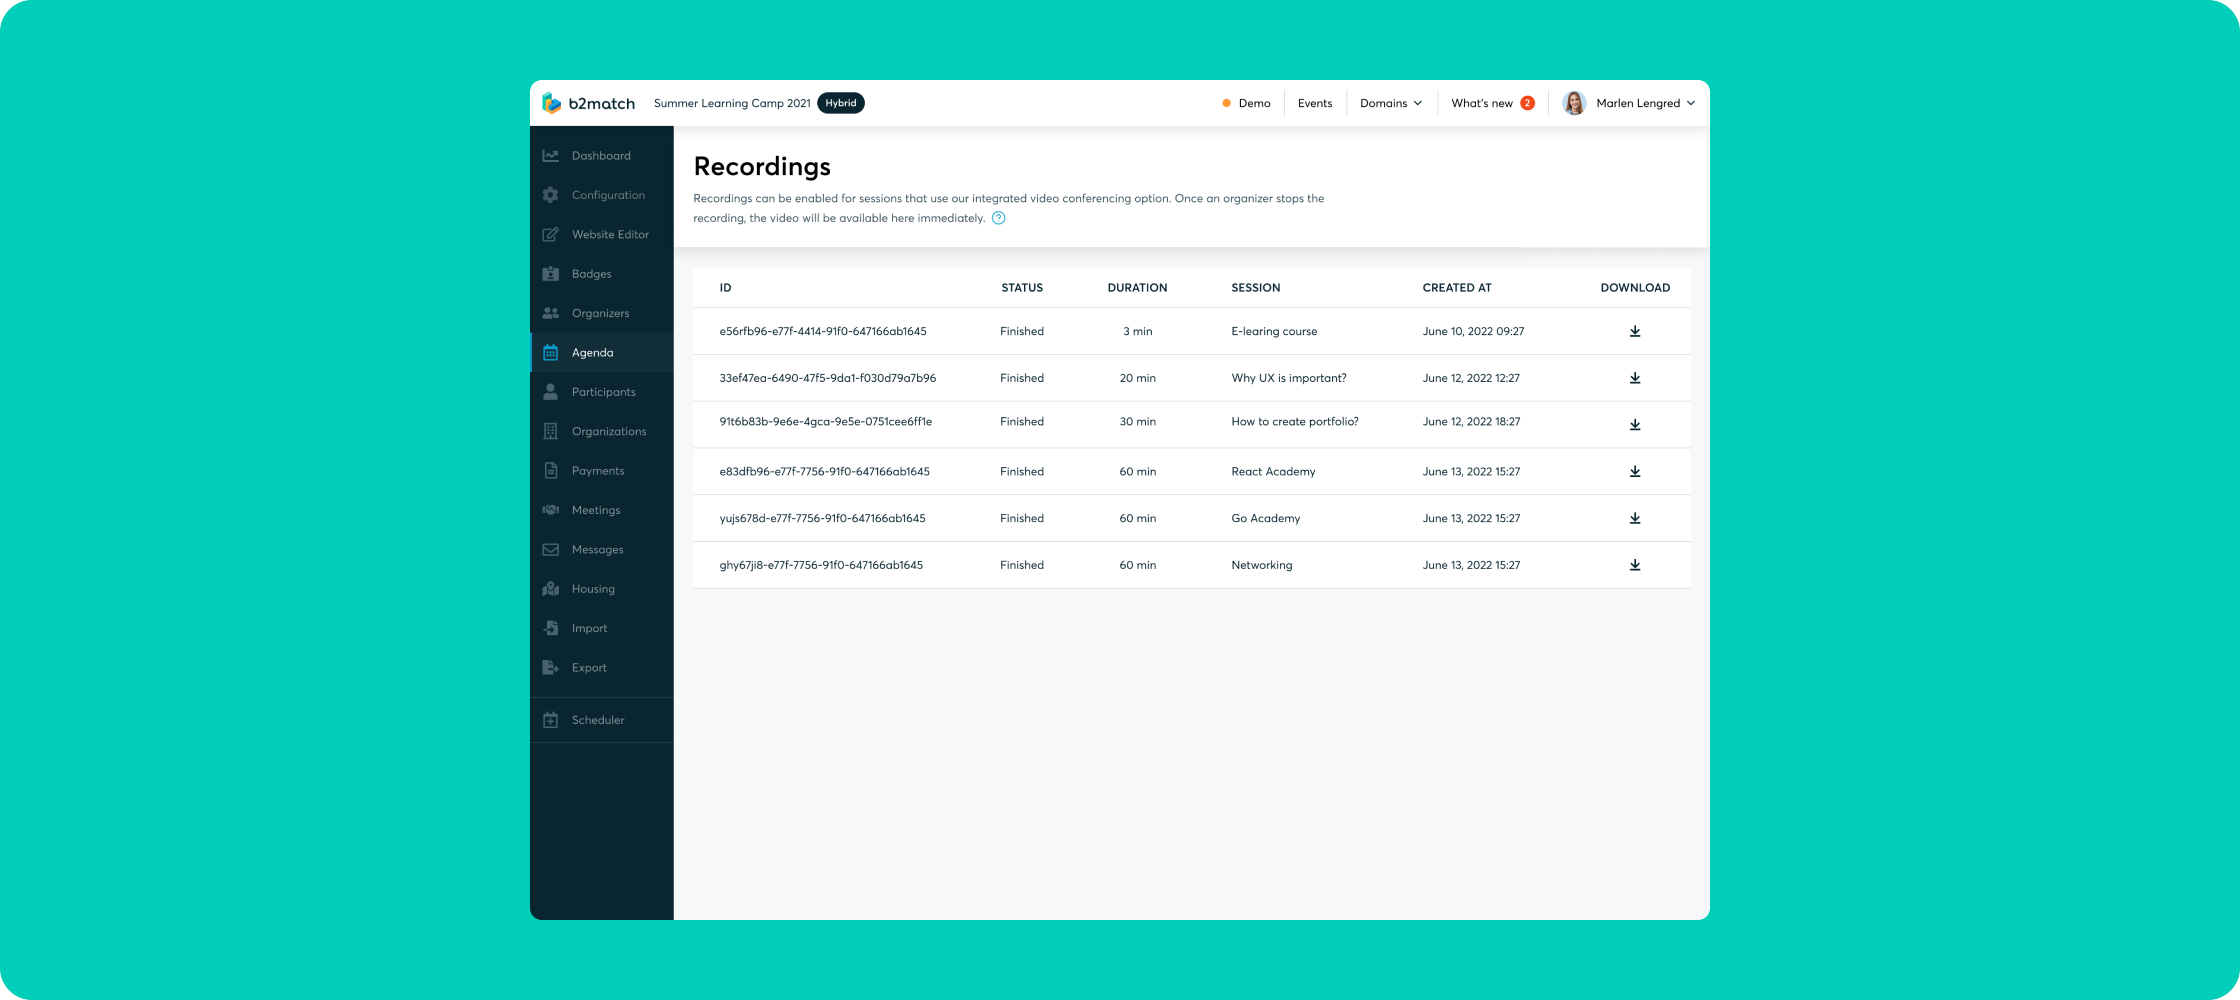This screenshot has height=1000, width=2240.
Task: Select ID e83dfb96-e77f-7756-91f0-647166ab1645
Action: (x=825, y=471)
